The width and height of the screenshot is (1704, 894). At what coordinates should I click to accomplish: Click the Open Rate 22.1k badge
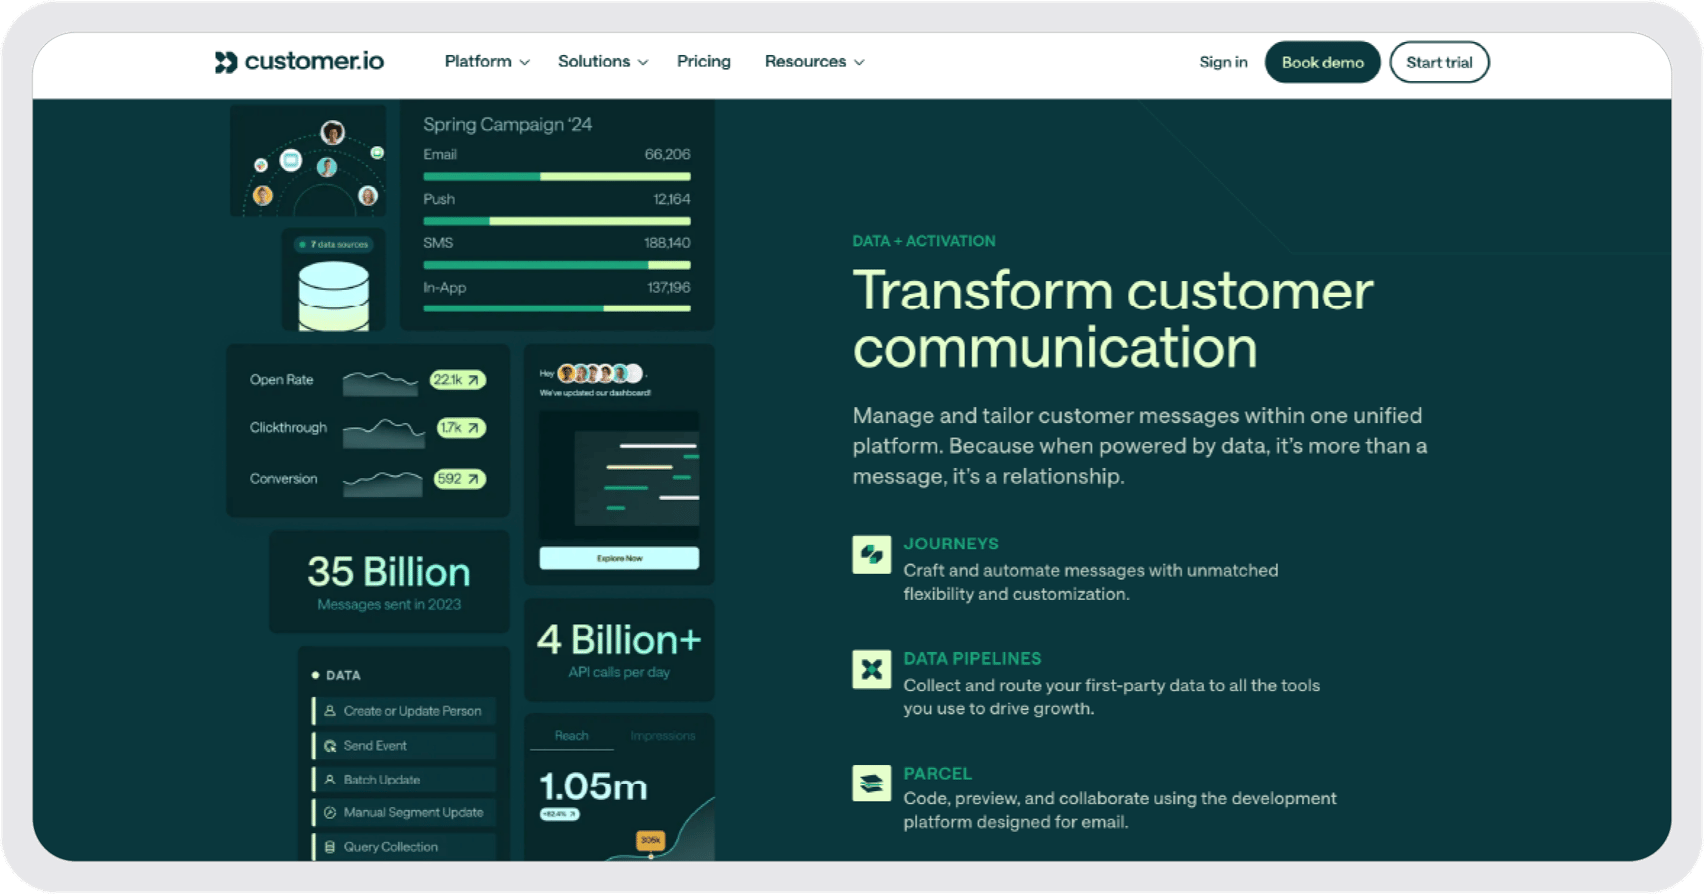[x=457, y=380]
